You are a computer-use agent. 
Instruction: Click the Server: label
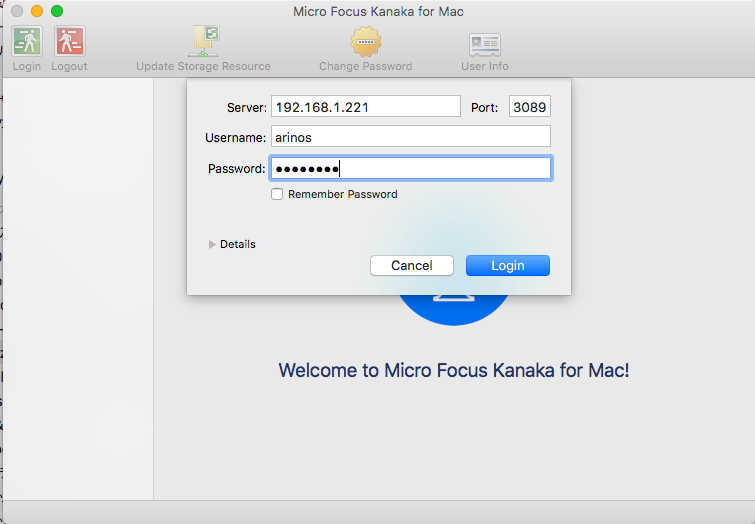[x=247, y=107]
